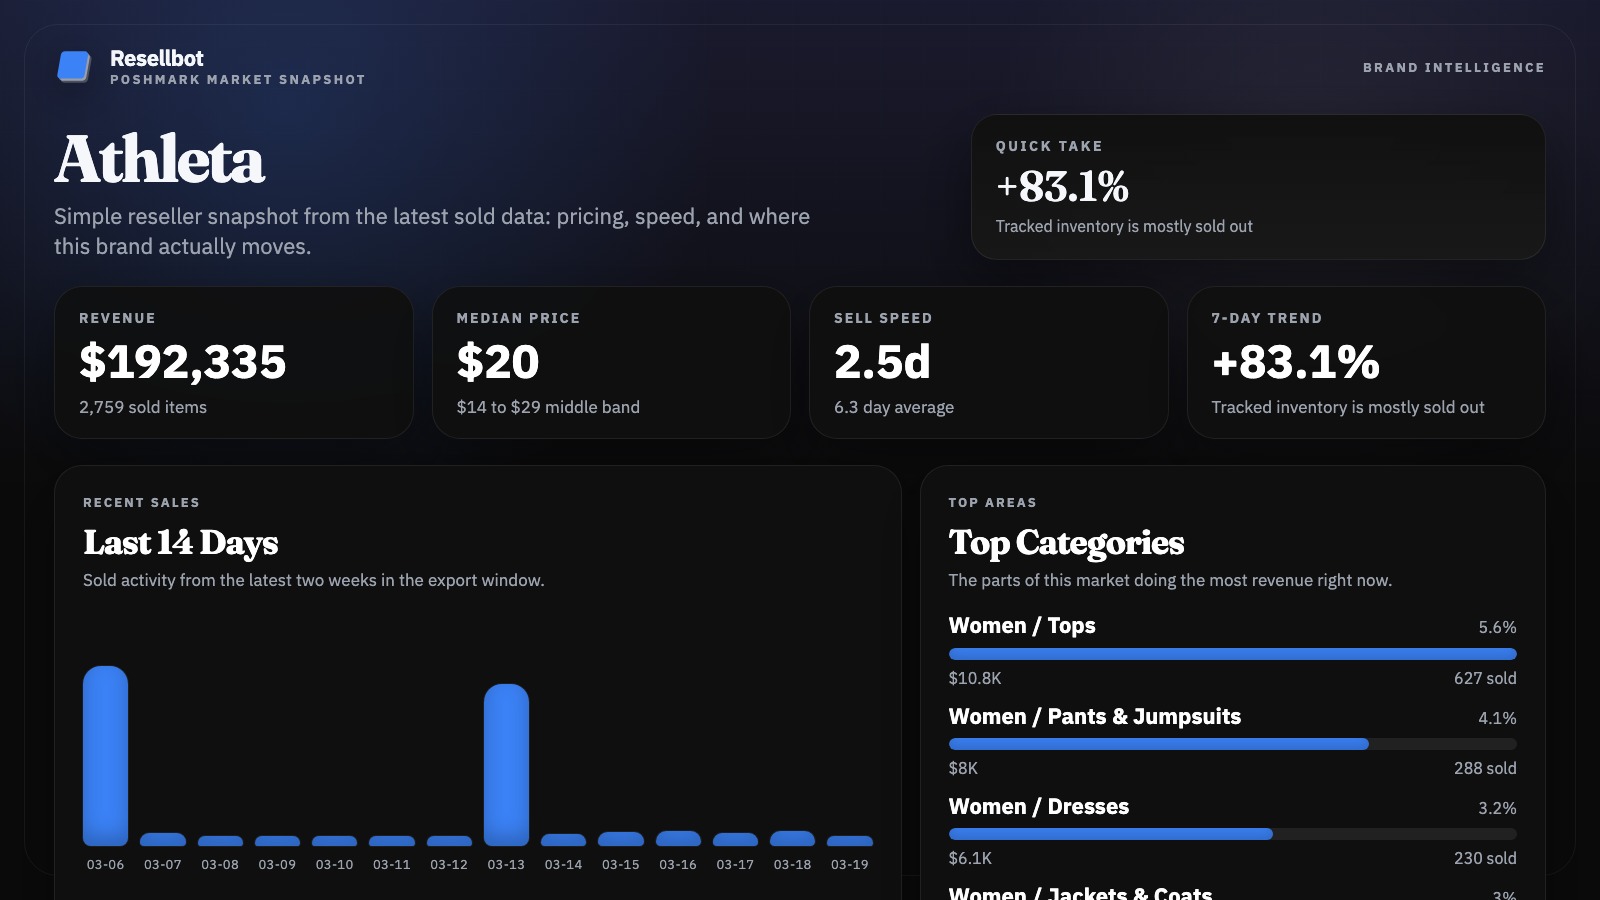Select the Median Price $20 card
Viewport: 1600px width, 900px height.
tap(610, 362)
